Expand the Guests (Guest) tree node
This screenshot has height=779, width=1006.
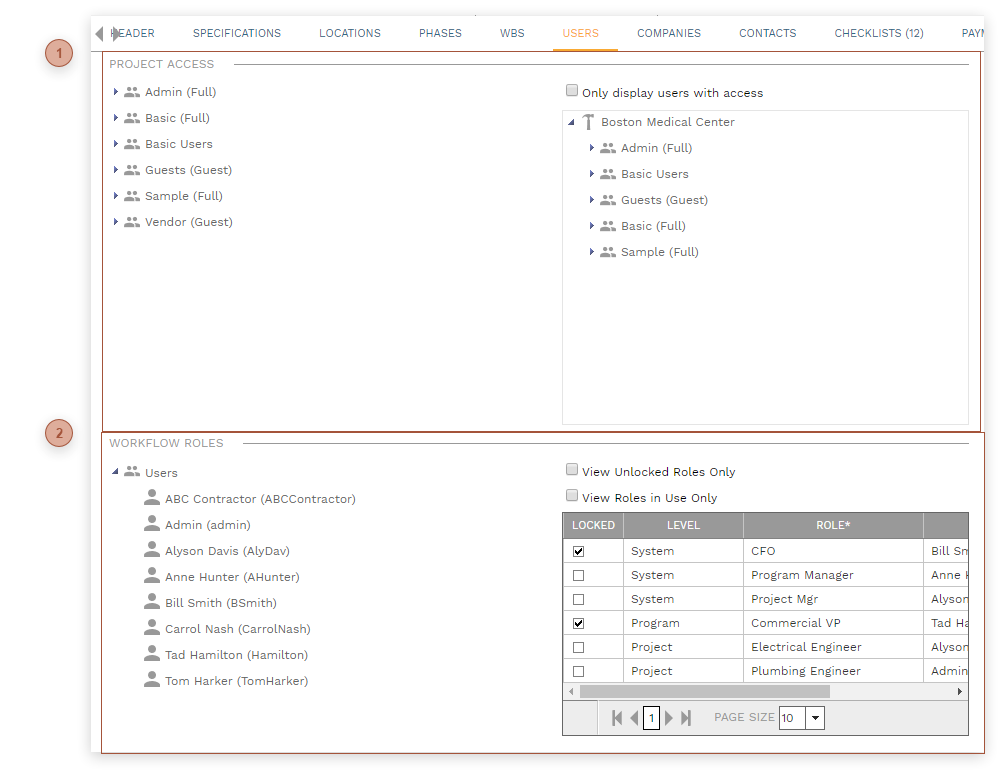pyautogui.click(x=591, y=199)
